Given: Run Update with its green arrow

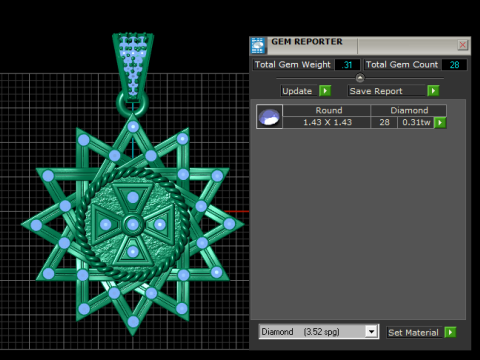Looking at the screenshot, I should [325, 91].
